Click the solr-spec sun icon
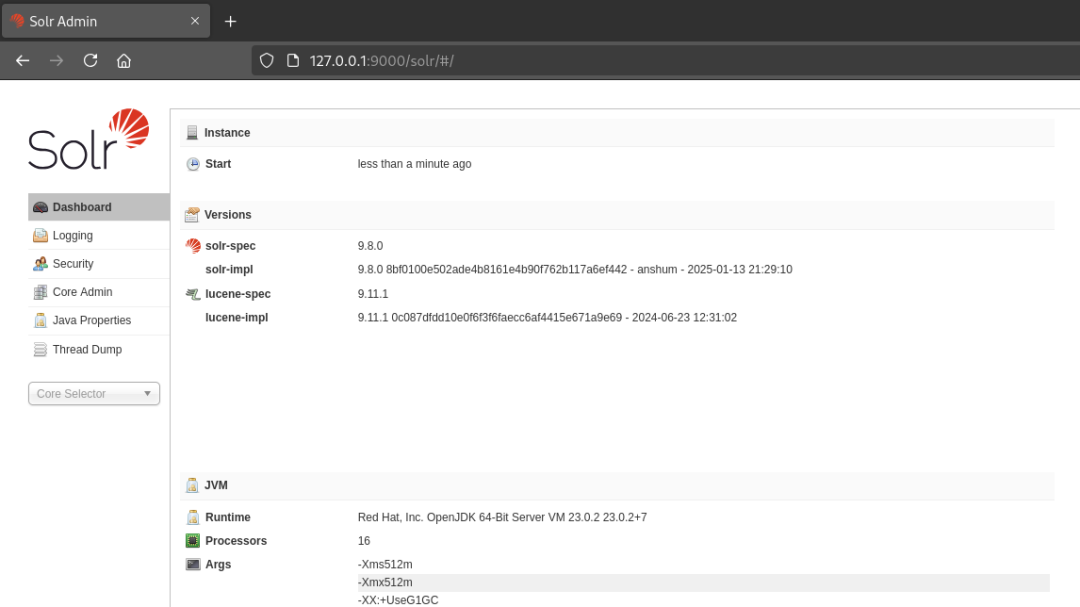This screenshot has height=607, width=1080. coord(193,246)
